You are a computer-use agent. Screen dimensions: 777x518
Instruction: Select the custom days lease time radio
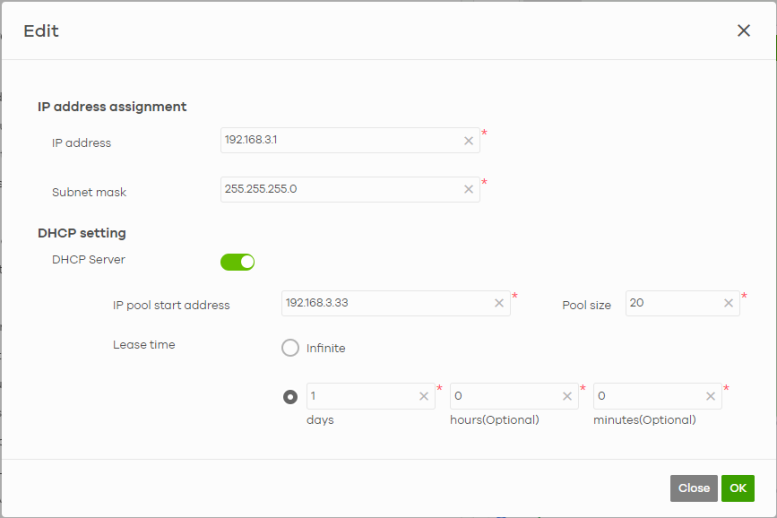[290, 397]
